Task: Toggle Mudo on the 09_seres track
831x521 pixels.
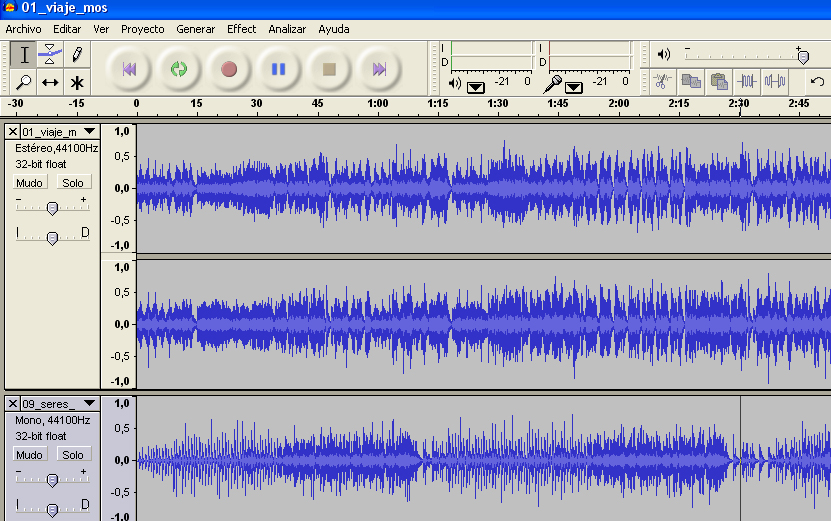Action: 29,455
